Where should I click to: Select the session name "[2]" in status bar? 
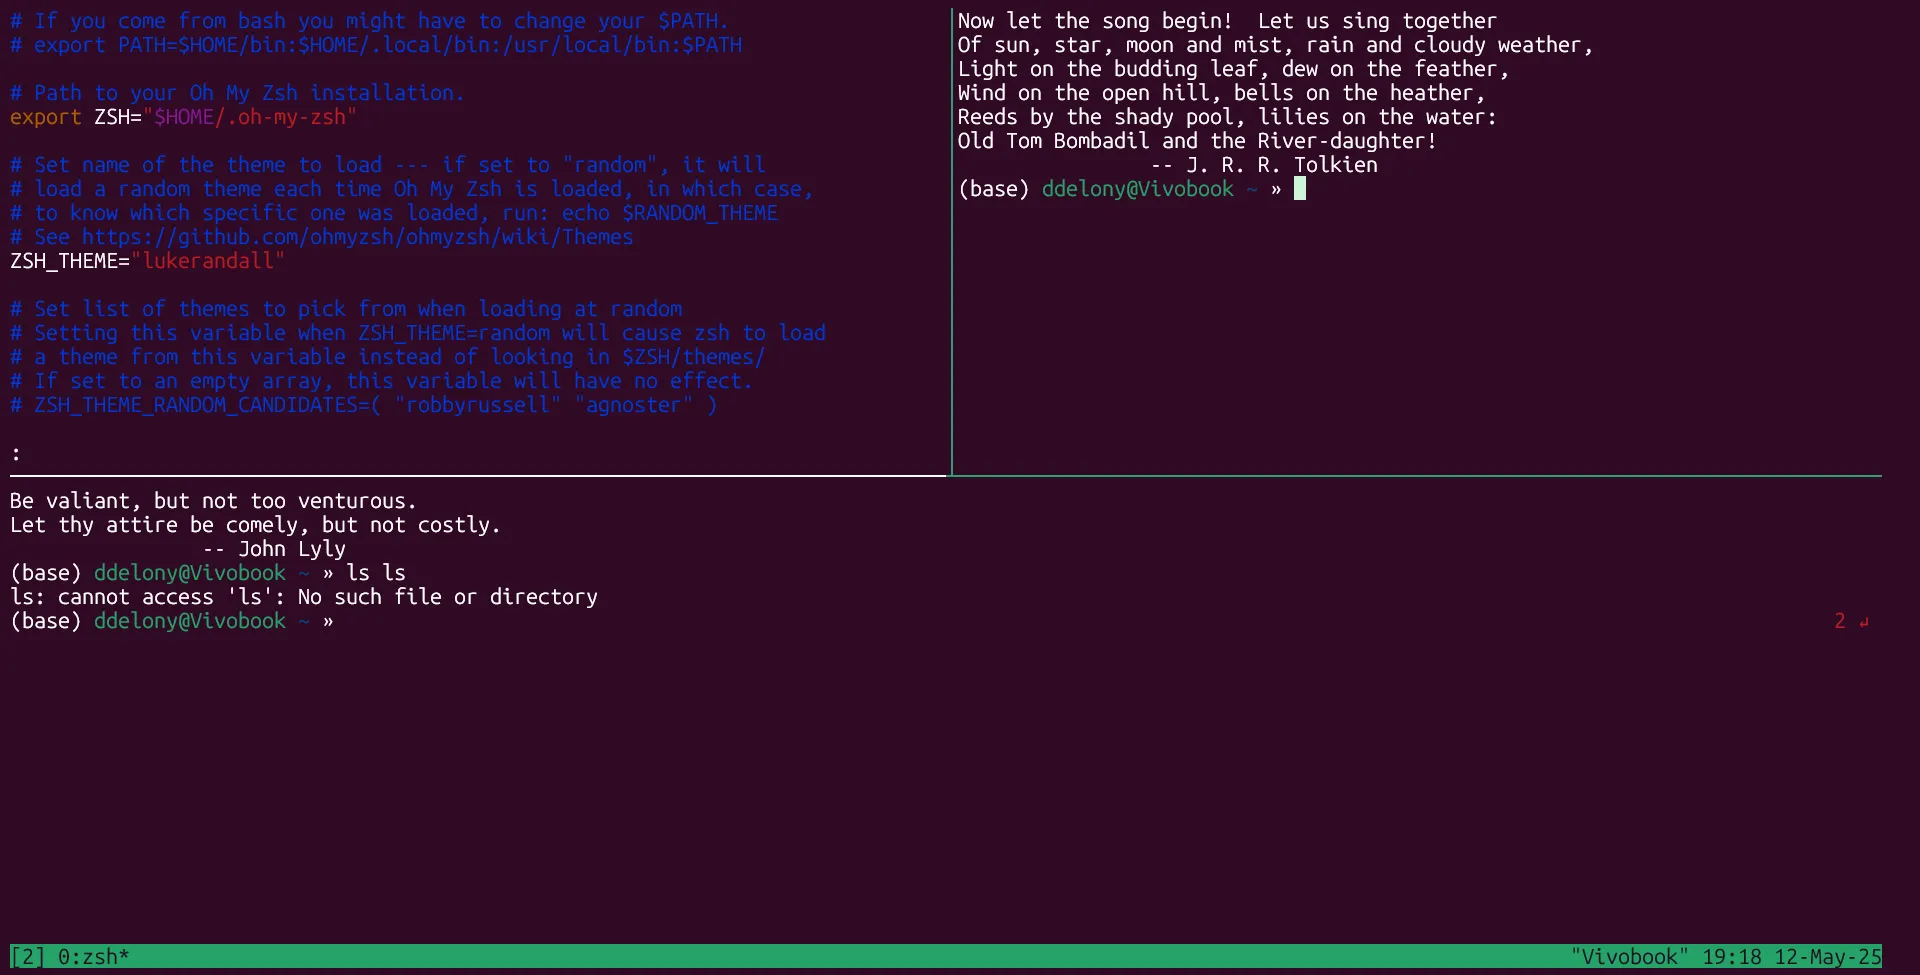pos(27,956)
